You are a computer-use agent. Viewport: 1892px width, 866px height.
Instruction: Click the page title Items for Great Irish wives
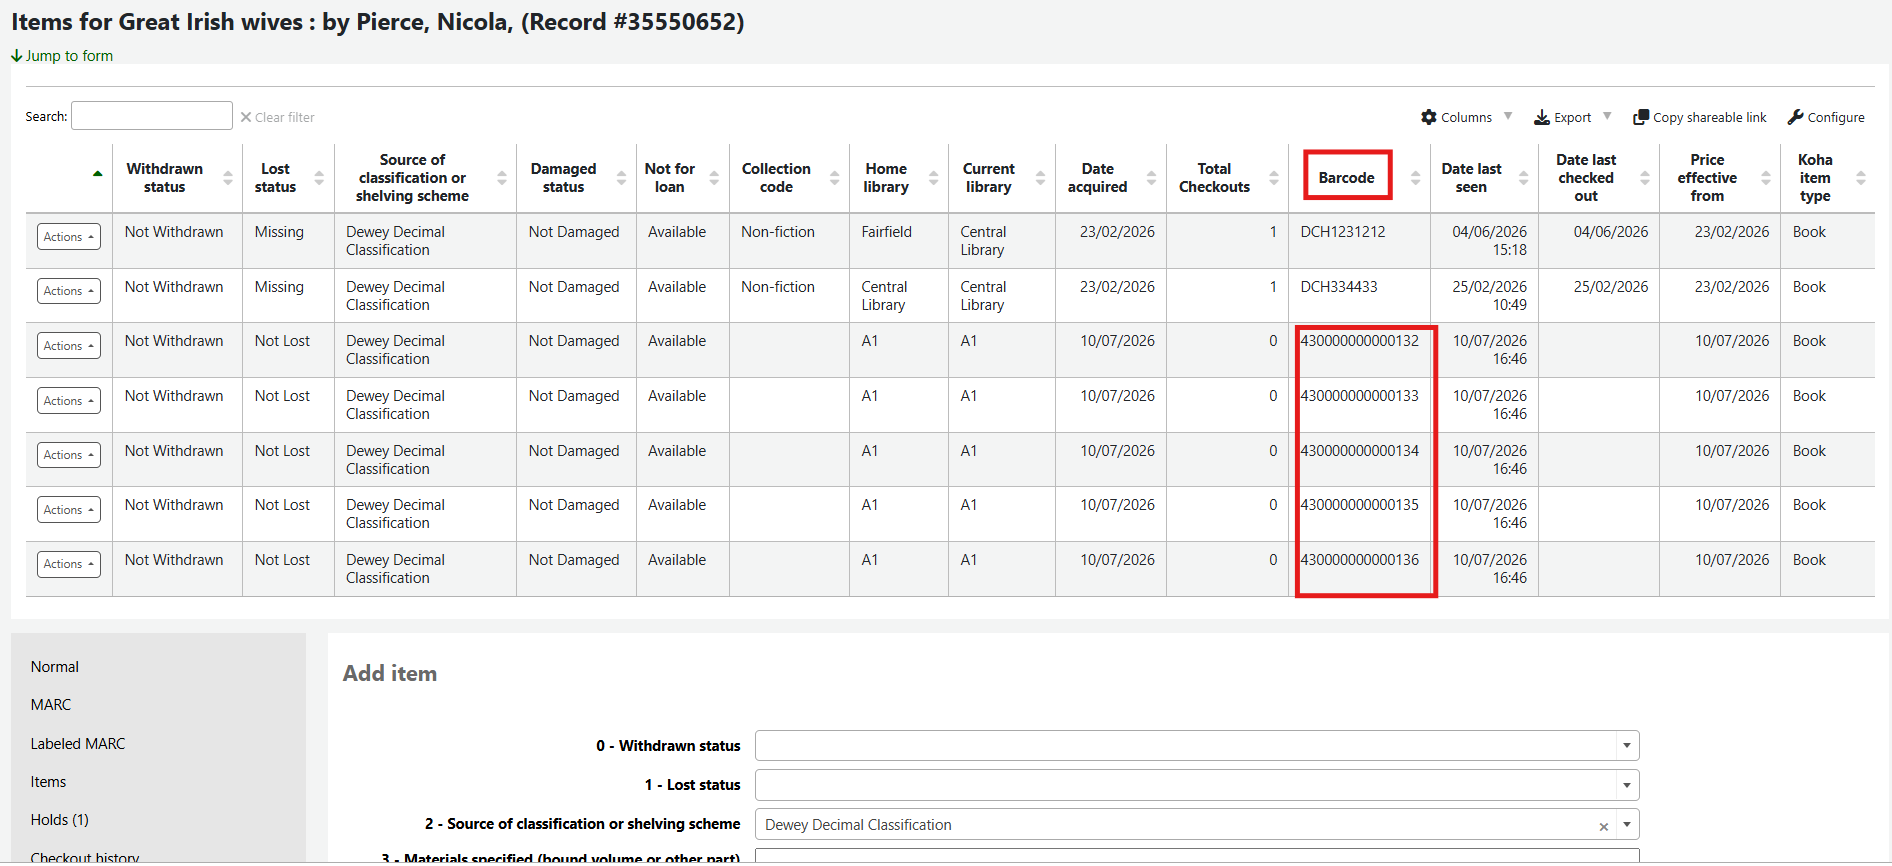(378, 22)
